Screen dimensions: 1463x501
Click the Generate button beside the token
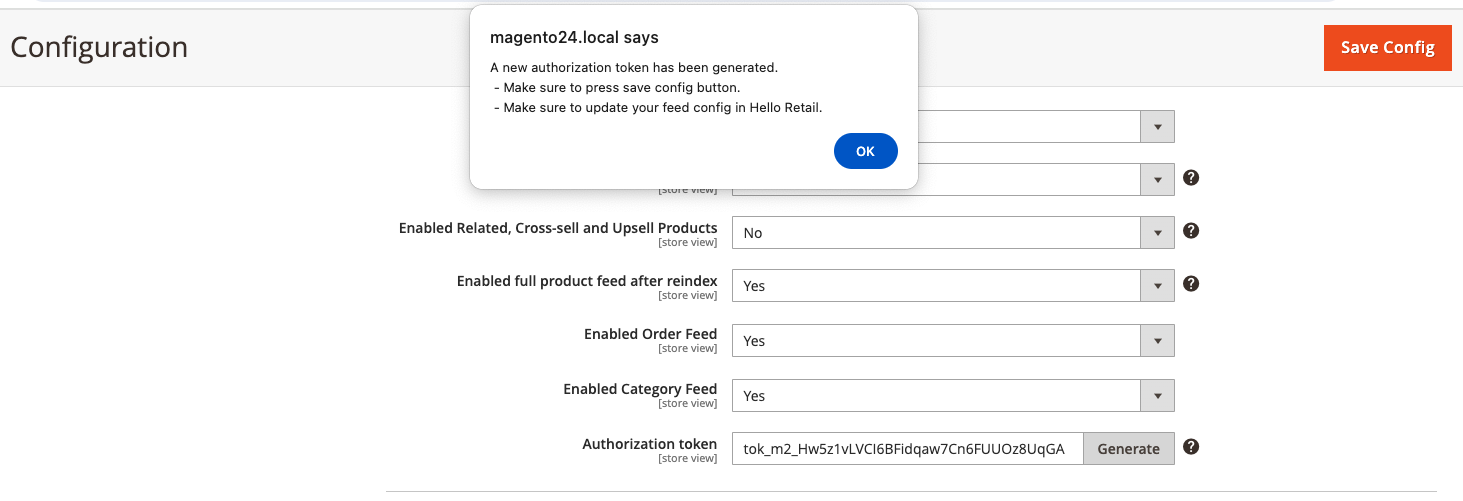[x=1128, y=449]
